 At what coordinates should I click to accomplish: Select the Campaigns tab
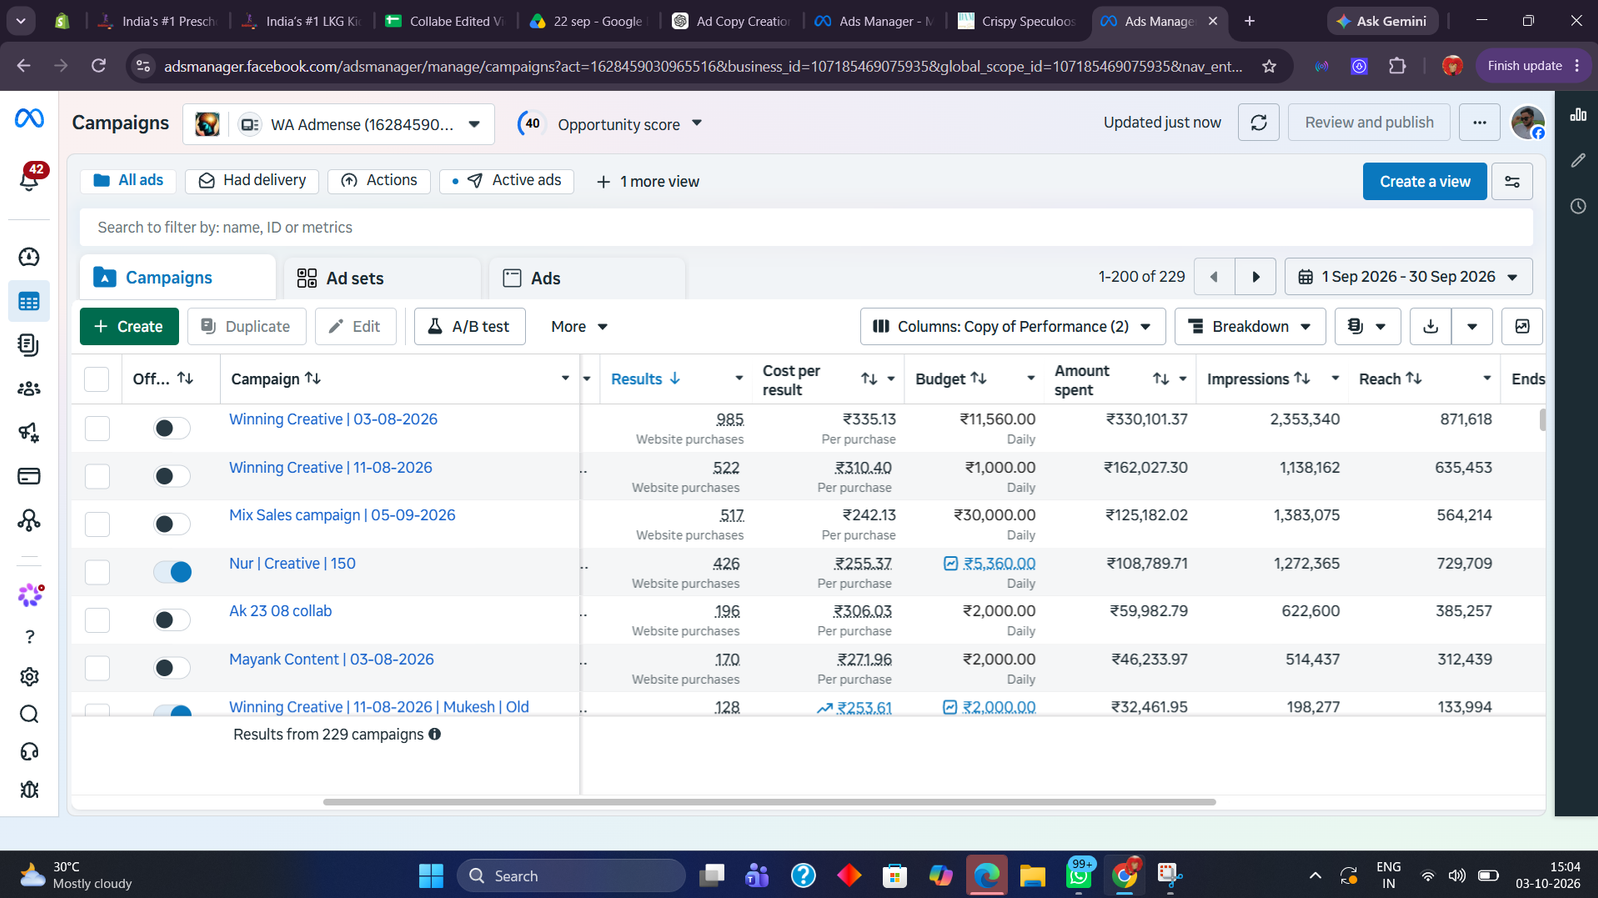pyautogui.click(x=178, y=278)
